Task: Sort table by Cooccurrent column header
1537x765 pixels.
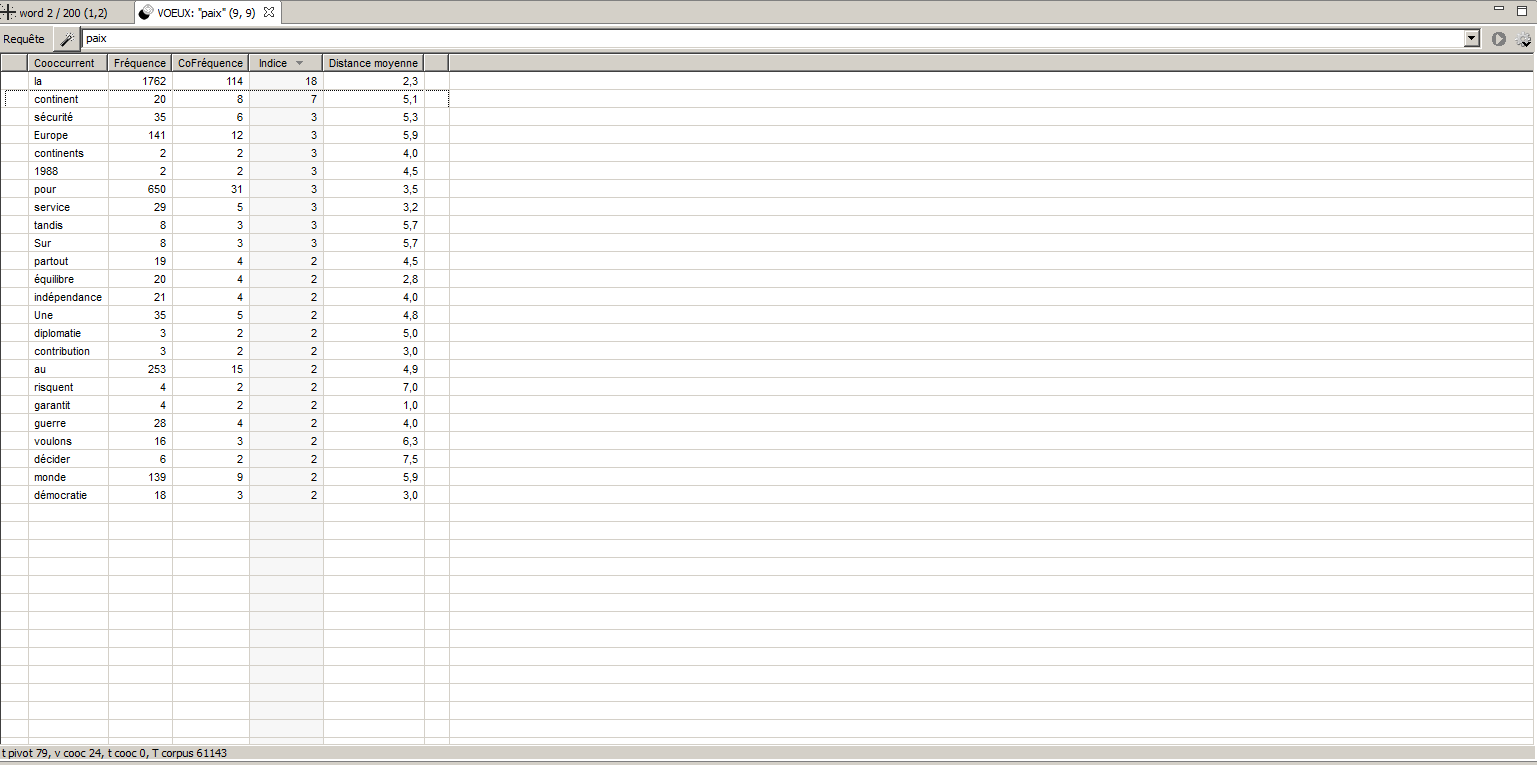Action: (x=65, y=63)
